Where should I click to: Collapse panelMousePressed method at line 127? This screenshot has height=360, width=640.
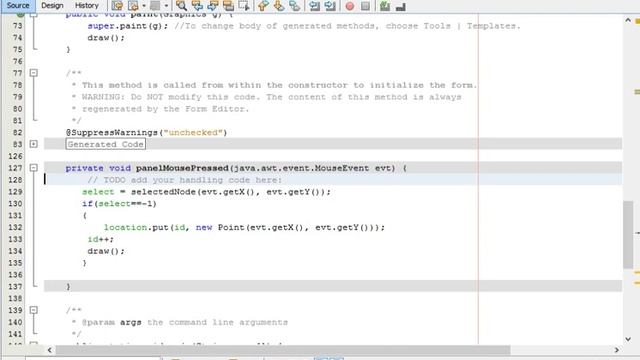(x=34, y=168)
